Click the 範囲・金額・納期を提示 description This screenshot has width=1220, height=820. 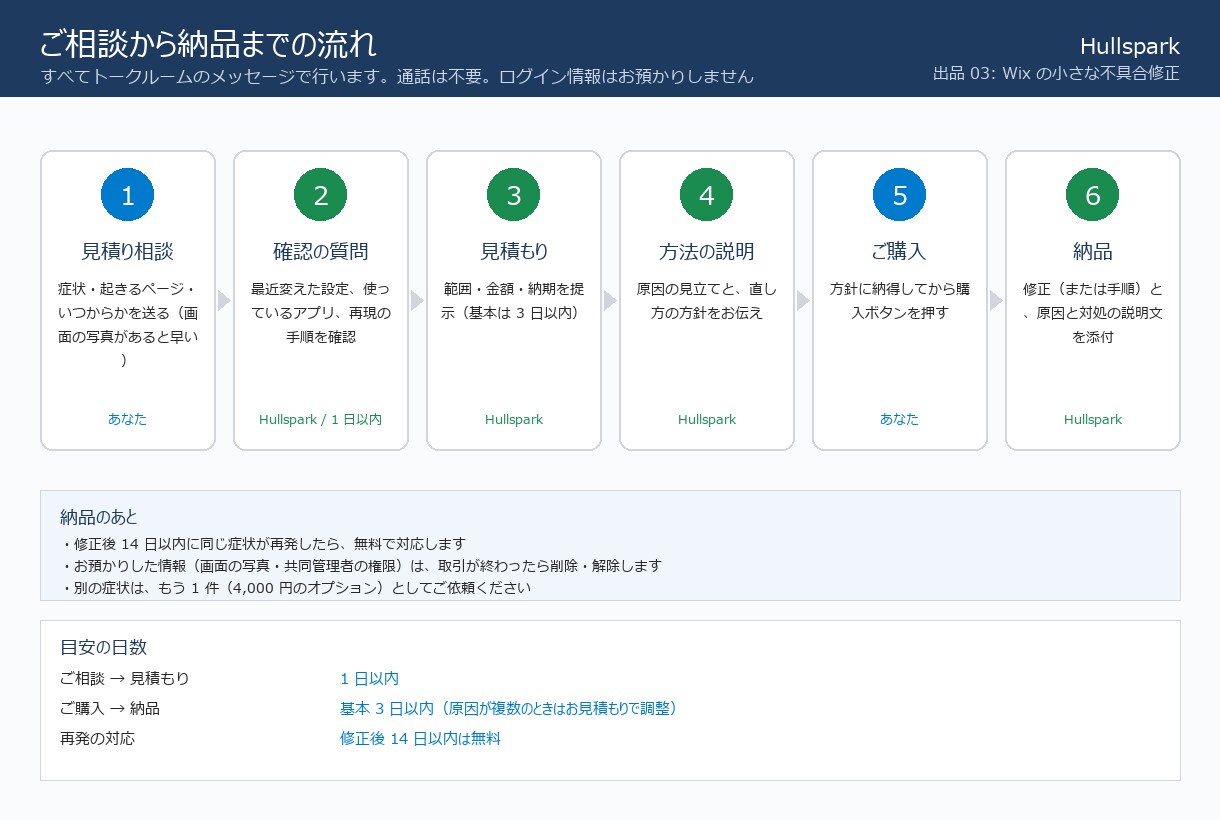point(513,301)
